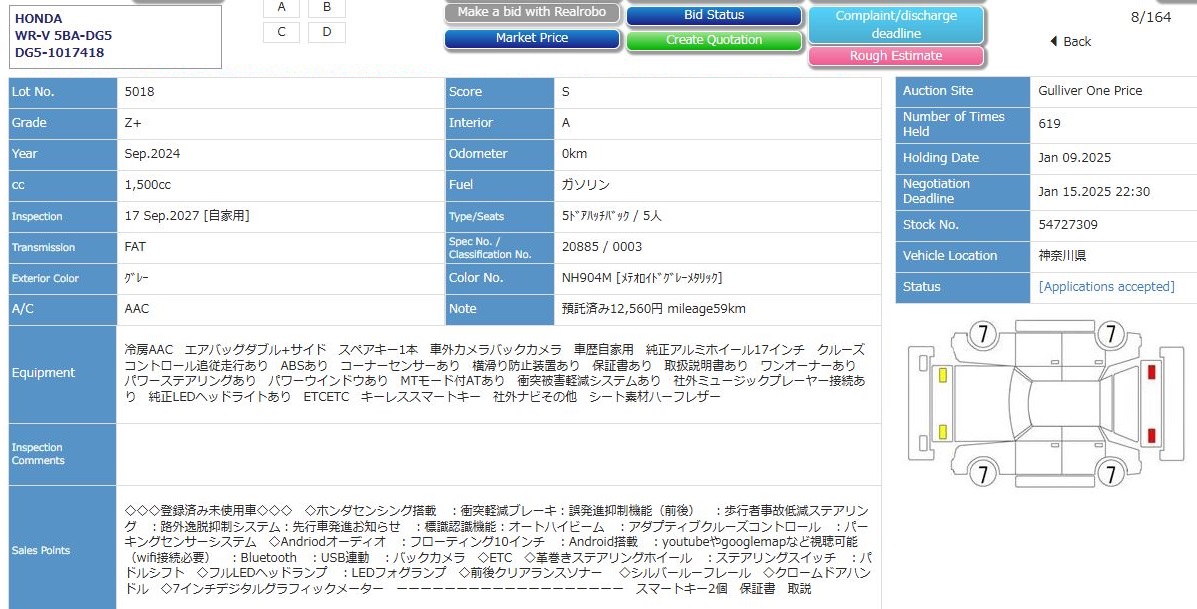
Task: Select the B image box
Action: point(327,8)
